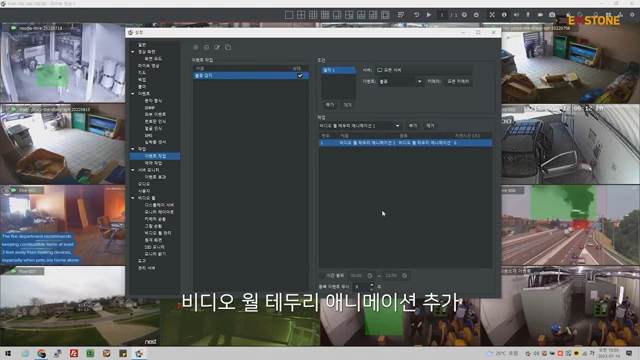Enable the 시간 범위 checkbox
Screen dimensions: 640x360
coord(322,276)
